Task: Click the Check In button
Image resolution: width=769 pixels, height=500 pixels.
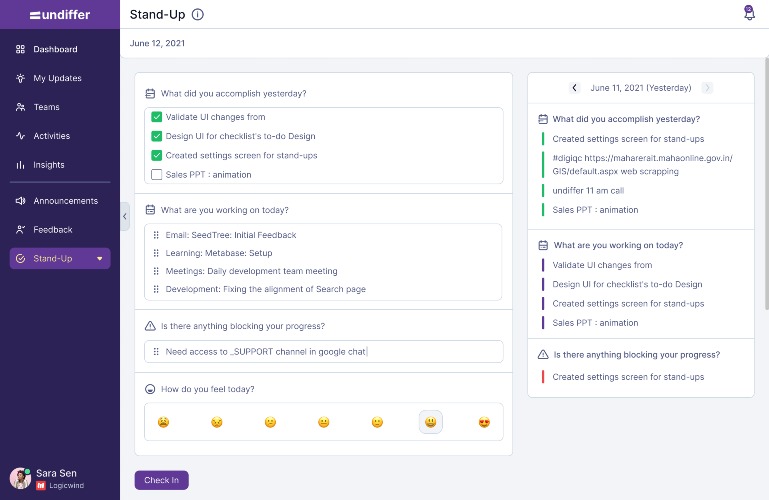Action: pos(161,480)
